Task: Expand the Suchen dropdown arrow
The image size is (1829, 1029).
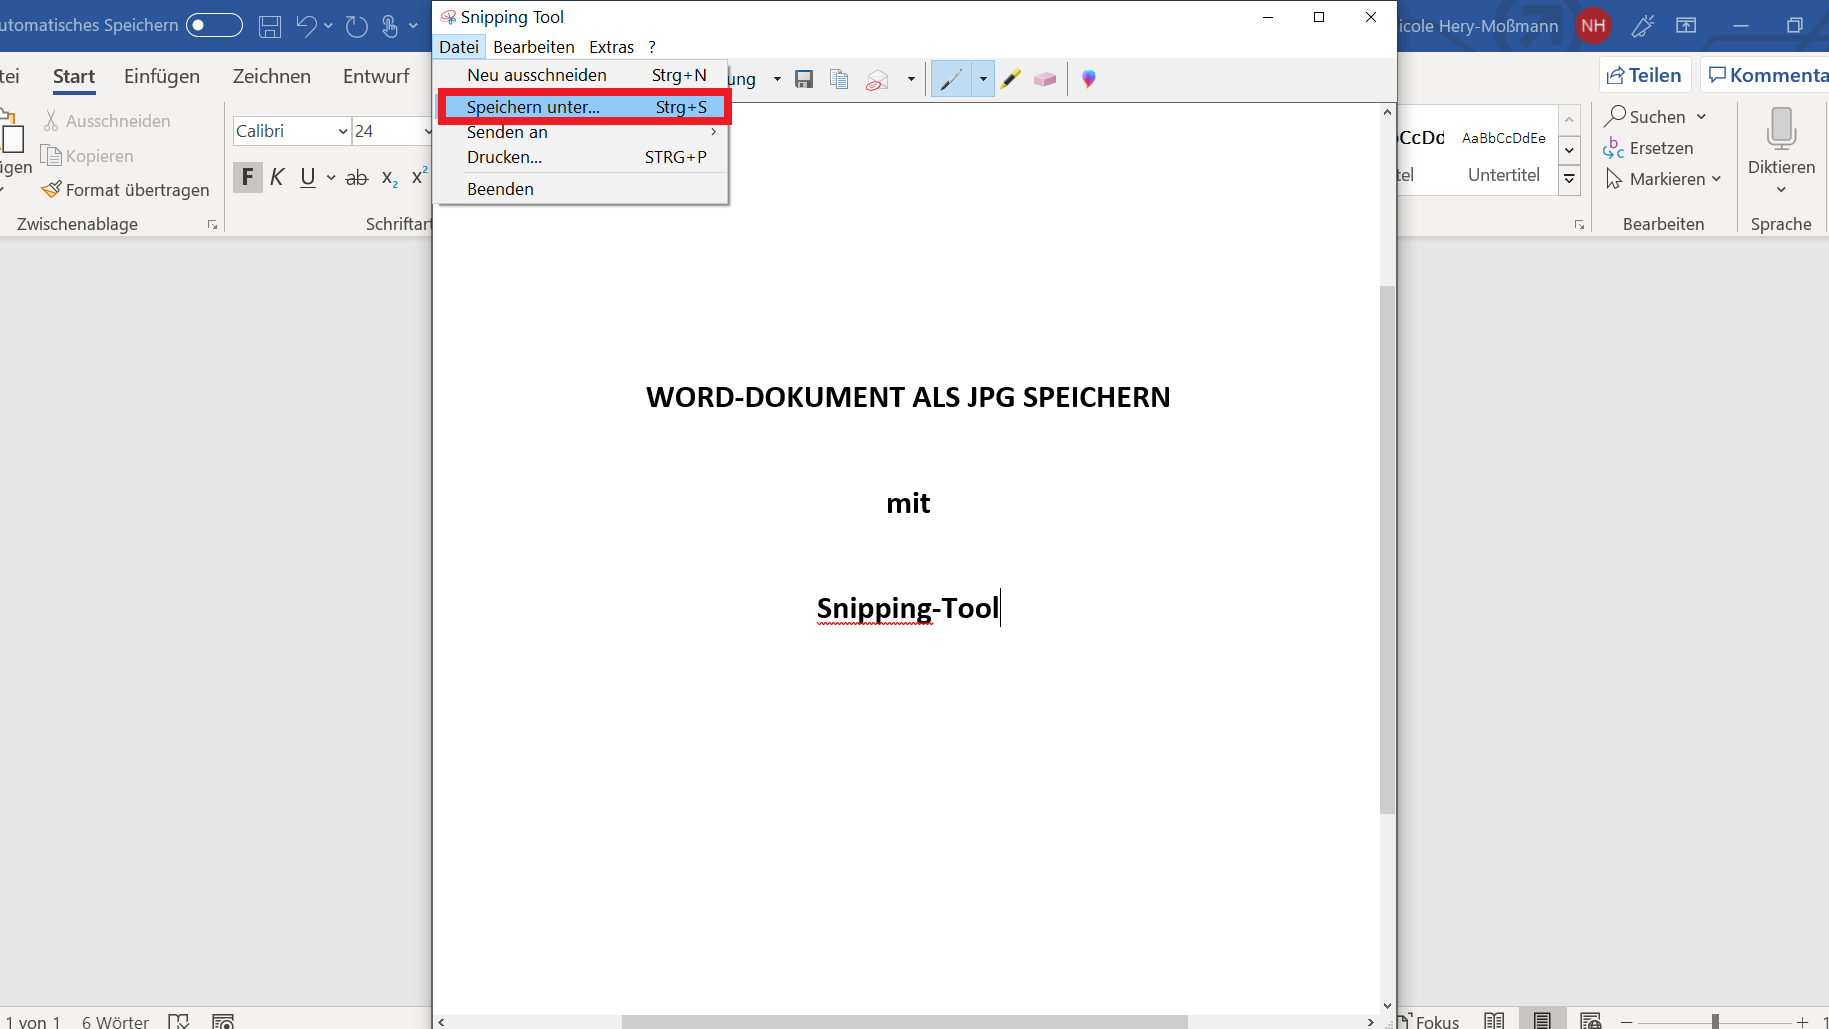Action: pos(1701,117)
